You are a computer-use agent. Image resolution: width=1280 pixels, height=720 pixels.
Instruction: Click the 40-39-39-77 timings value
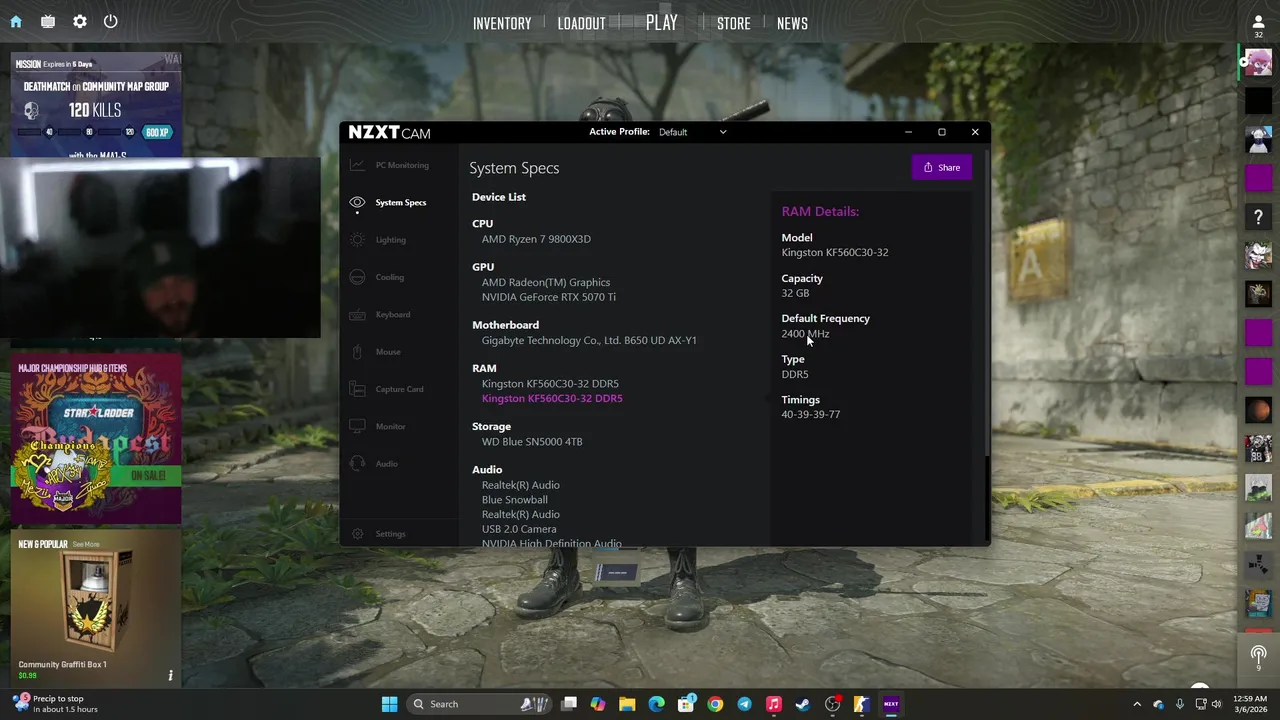[811, 414]
